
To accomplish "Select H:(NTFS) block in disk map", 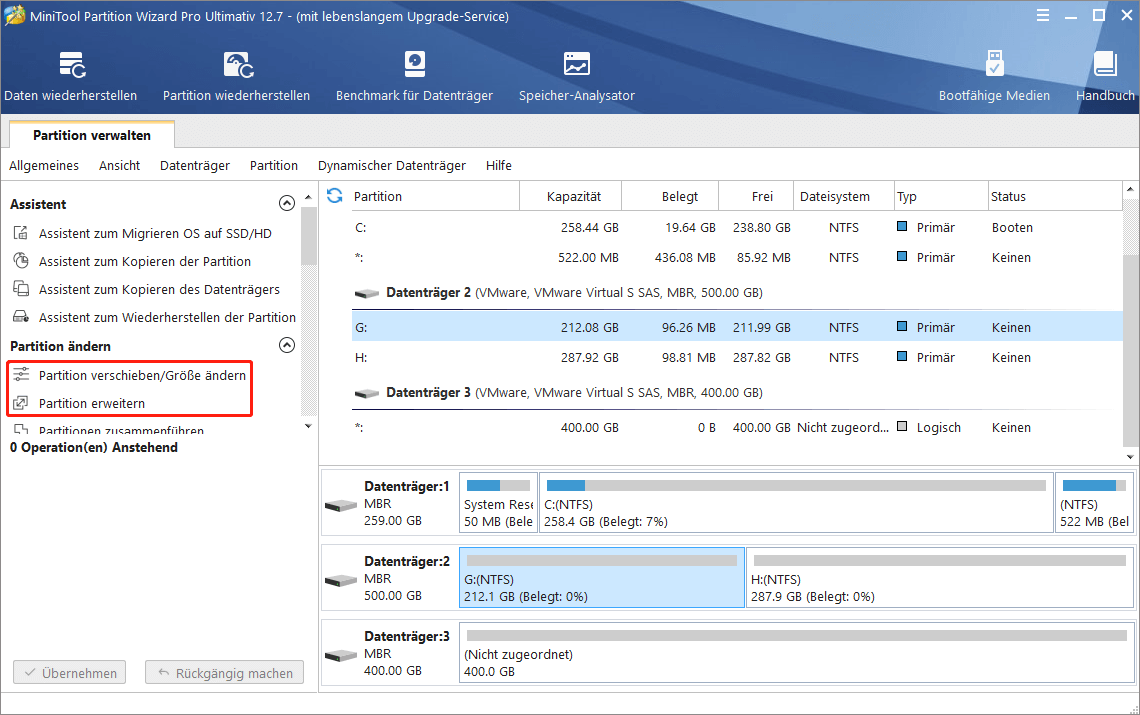I will coord(939,578).
